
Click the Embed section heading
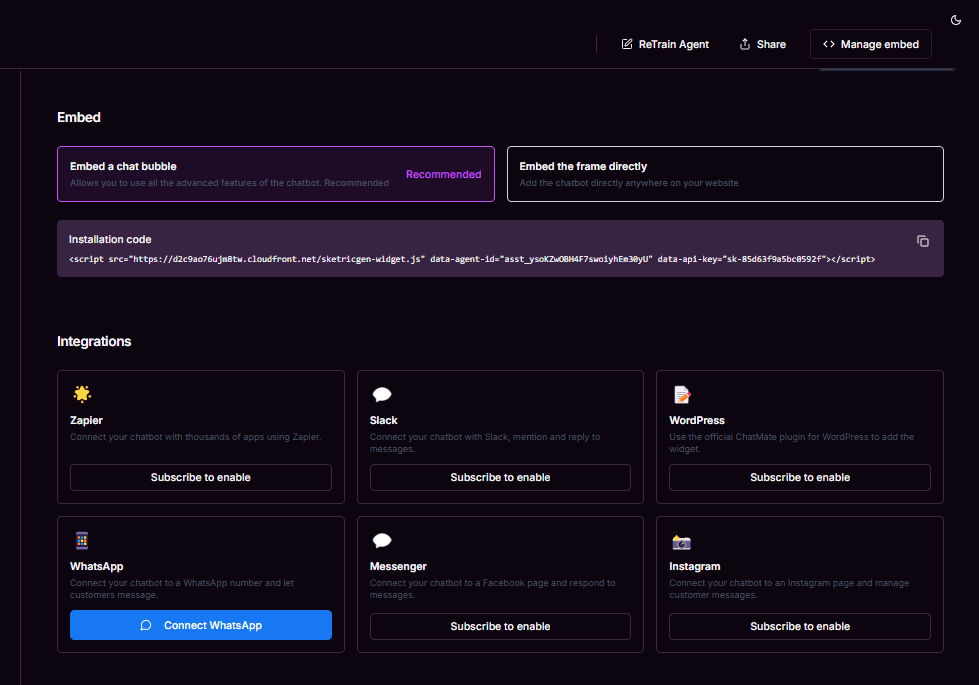79,117
